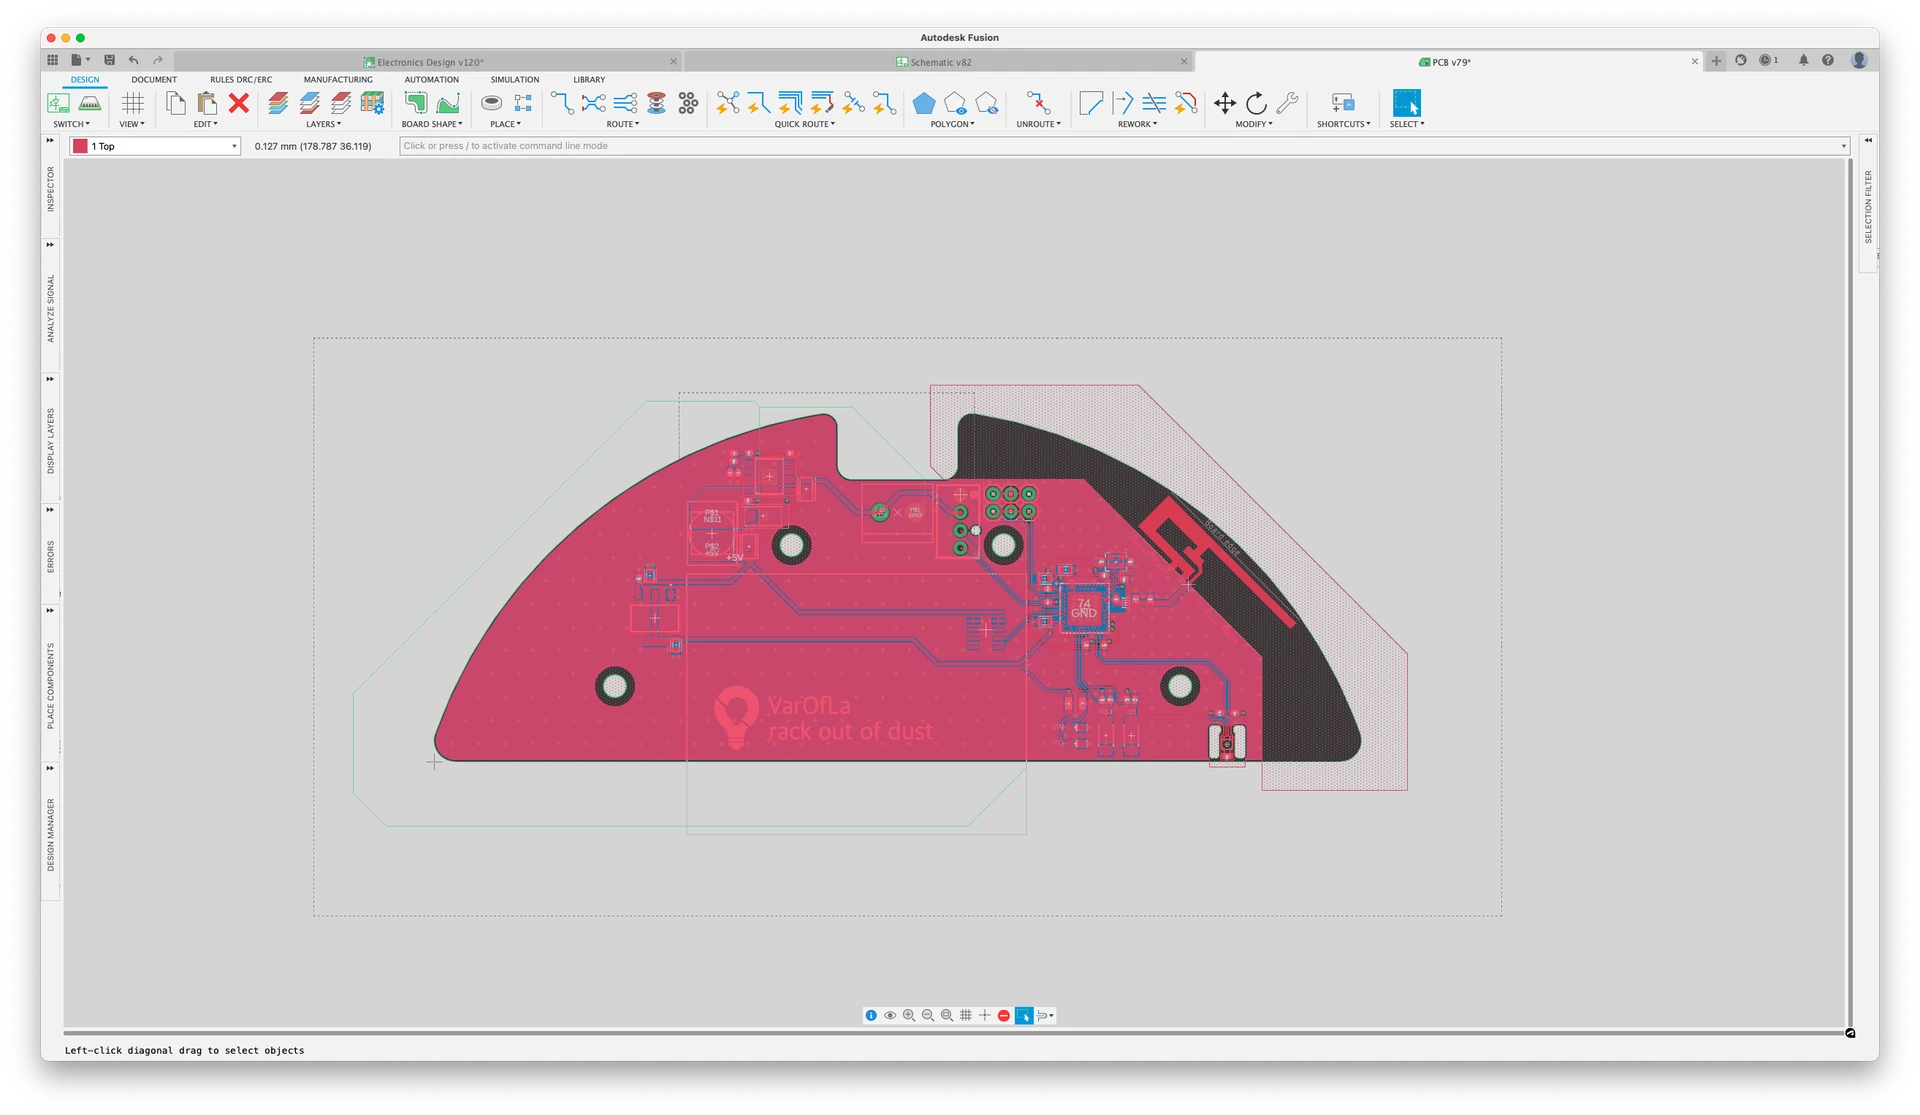Select the Move tool in Modify
This screenshot has height=1115, width=1920.
coord(1225,103)
